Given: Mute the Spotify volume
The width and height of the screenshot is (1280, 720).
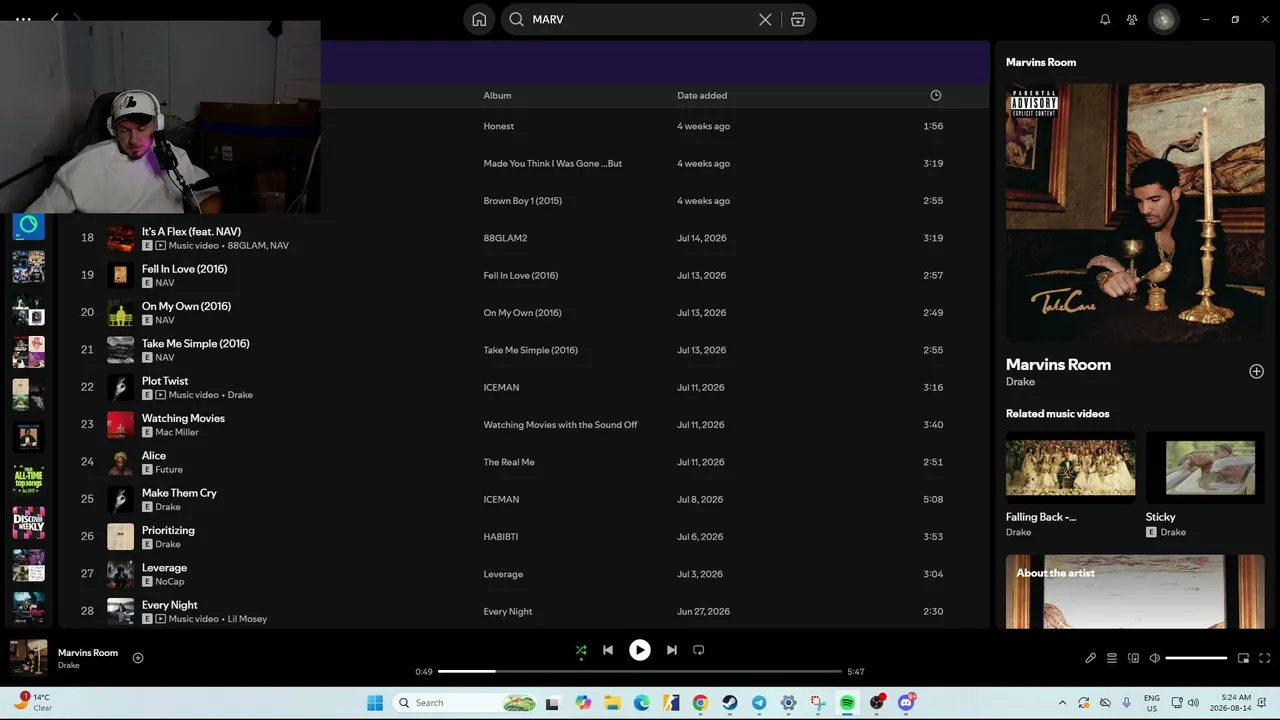Looking at the screenshot, I should (1154, 658).
